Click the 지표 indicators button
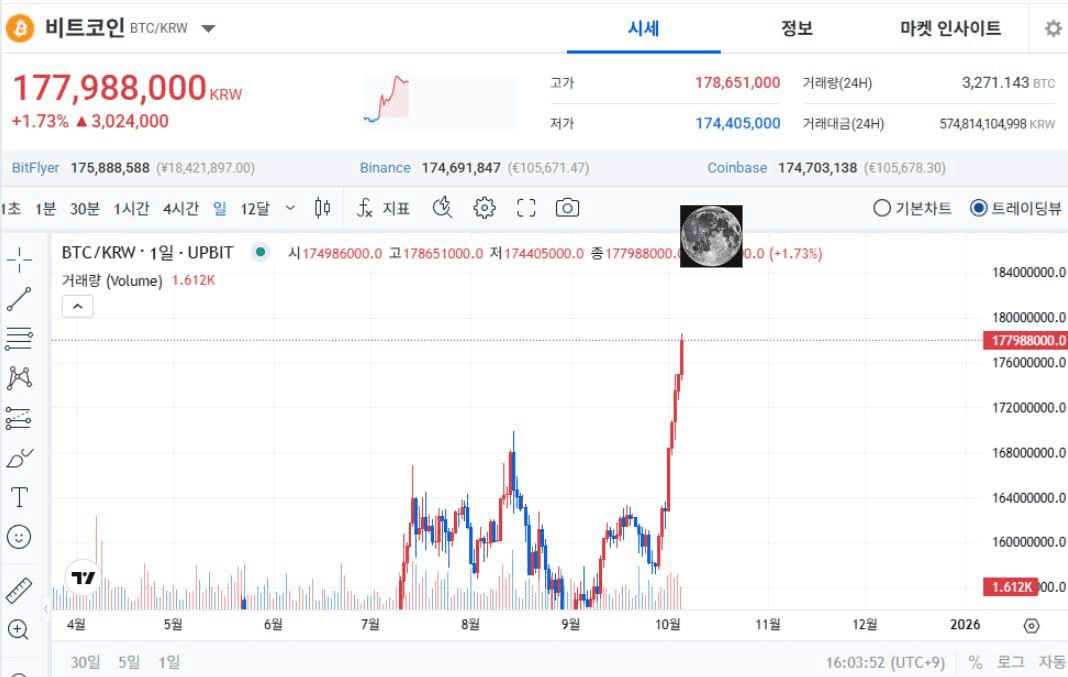This screenshot has height=677, width=1068. tap(384, 208)
